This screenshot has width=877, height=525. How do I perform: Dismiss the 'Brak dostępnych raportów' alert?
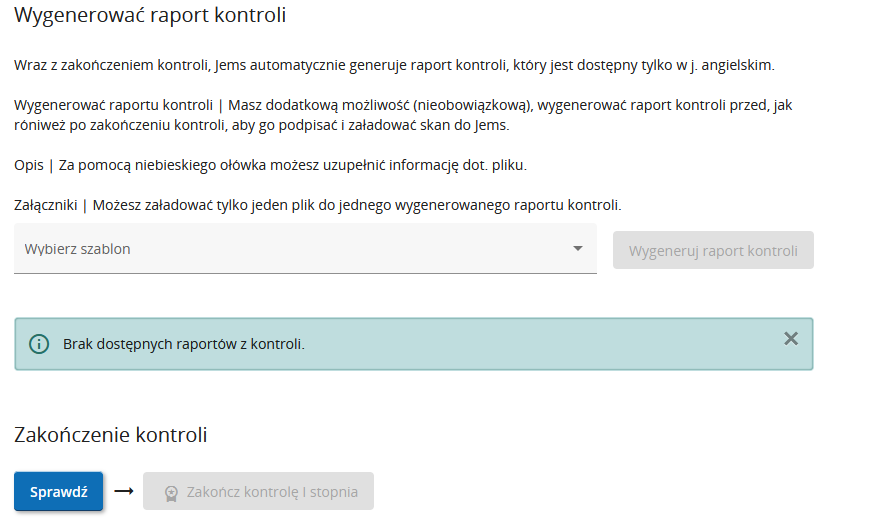pos(791,339)
